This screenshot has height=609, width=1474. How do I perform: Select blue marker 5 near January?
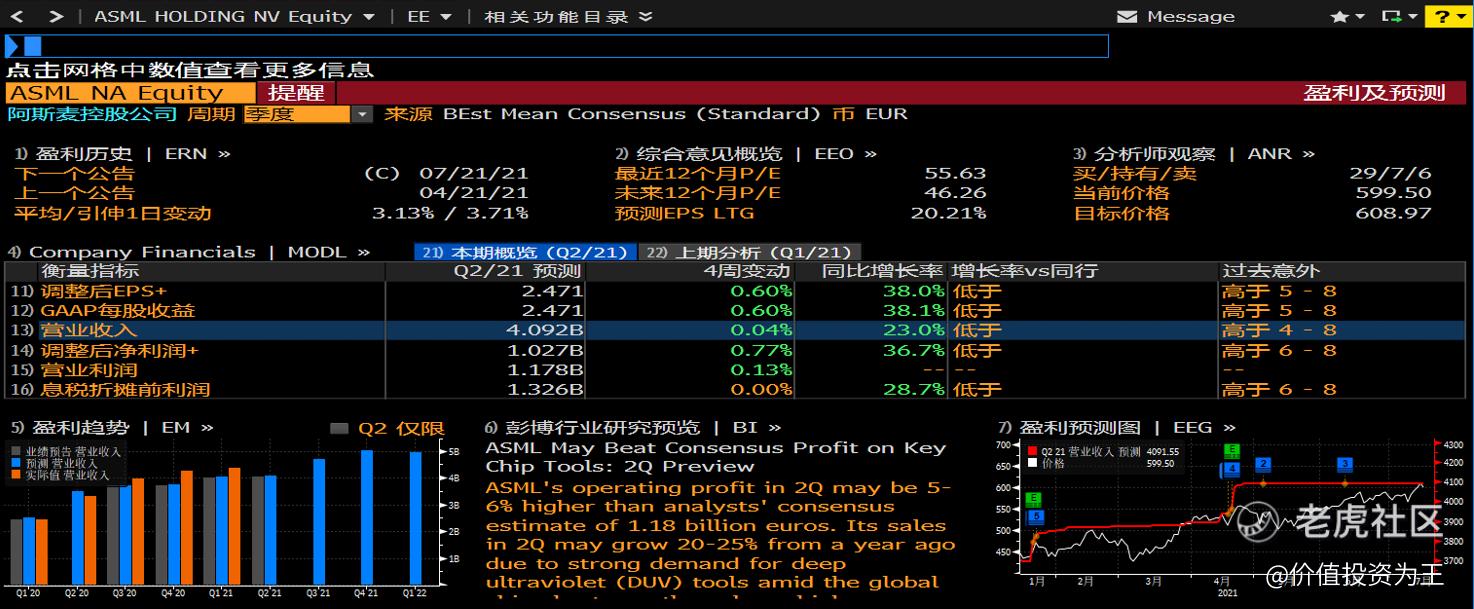point(1035,516)
